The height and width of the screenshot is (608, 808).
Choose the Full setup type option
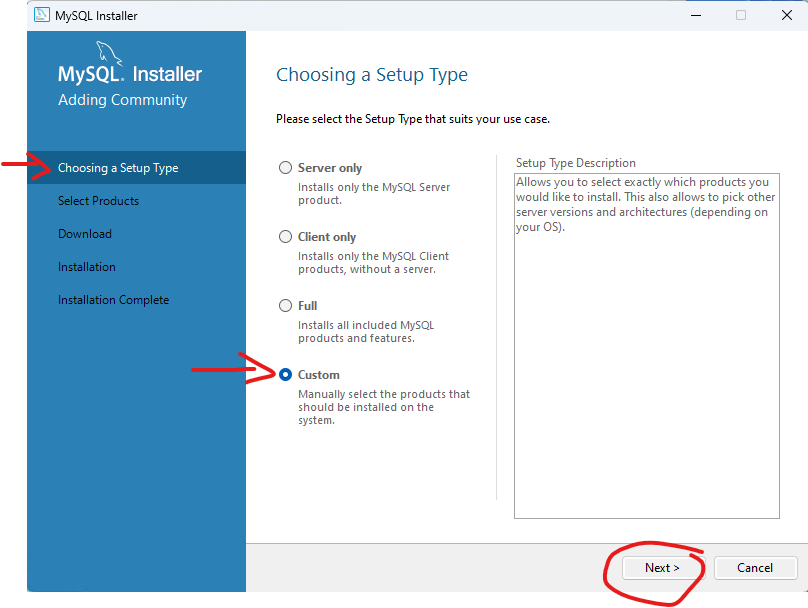(x=285, y=306)
